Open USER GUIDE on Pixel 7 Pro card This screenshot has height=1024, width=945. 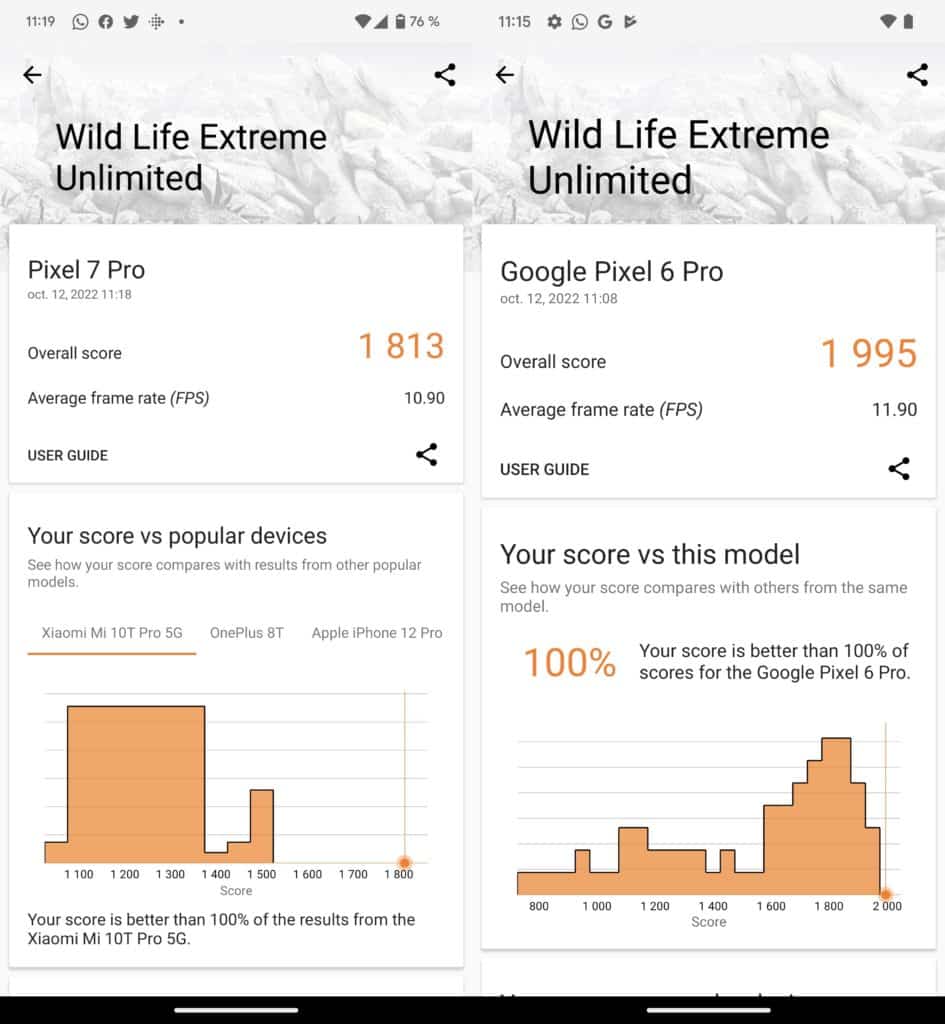[x=67, y=455]
